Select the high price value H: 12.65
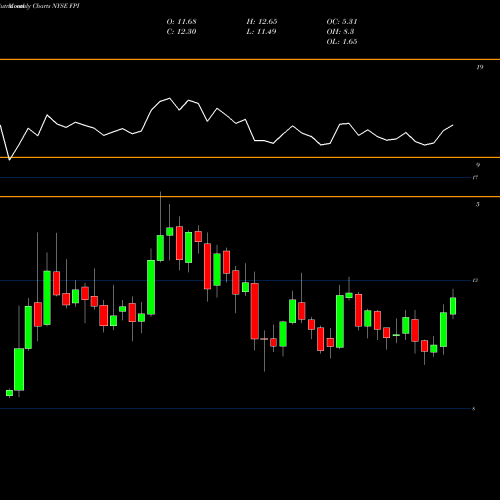The image size is (500, 500). (262, 22)
